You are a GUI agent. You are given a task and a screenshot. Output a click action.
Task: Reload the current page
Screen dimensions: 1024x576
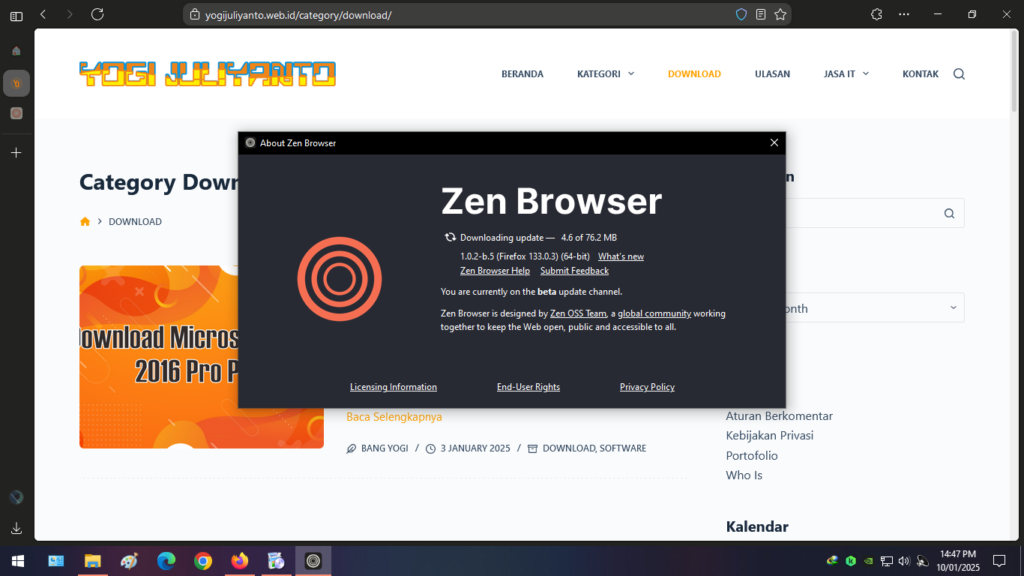[97, 15]
